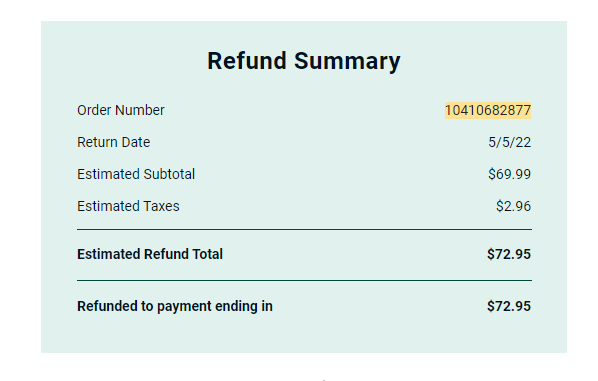Select the return date value 5/5/22
Image resolution: width=598 pixels, height=381 pixels.
(510, 143)
